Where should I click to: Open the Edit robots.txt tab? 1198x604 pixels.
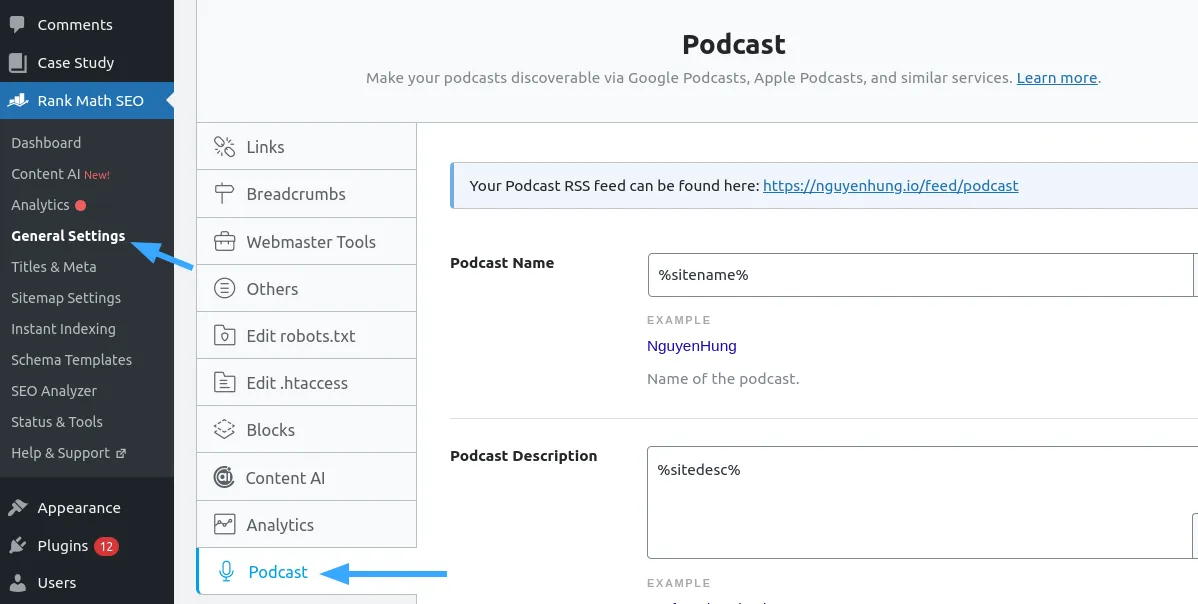306,336
